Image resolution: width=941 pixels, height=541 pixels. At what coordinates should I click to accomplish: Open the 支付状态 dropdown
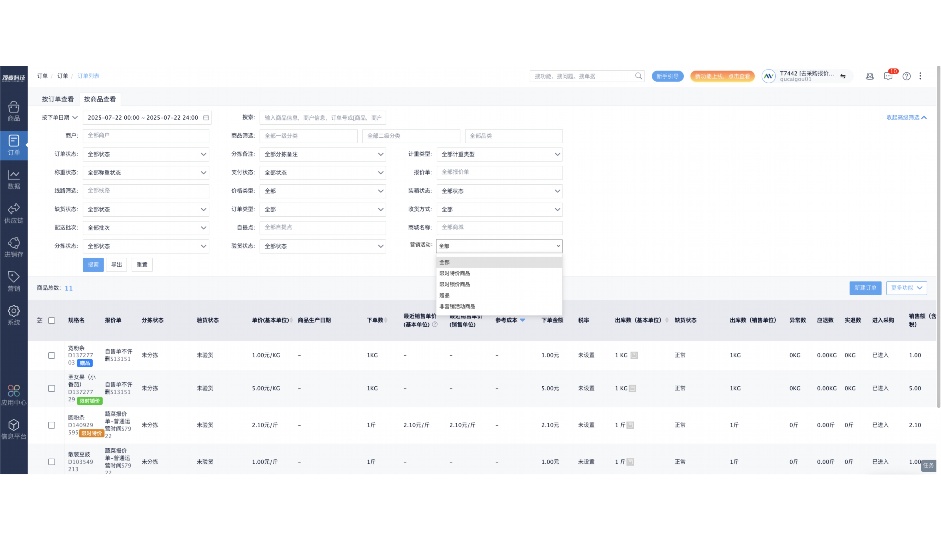click(x=322, y=172)
